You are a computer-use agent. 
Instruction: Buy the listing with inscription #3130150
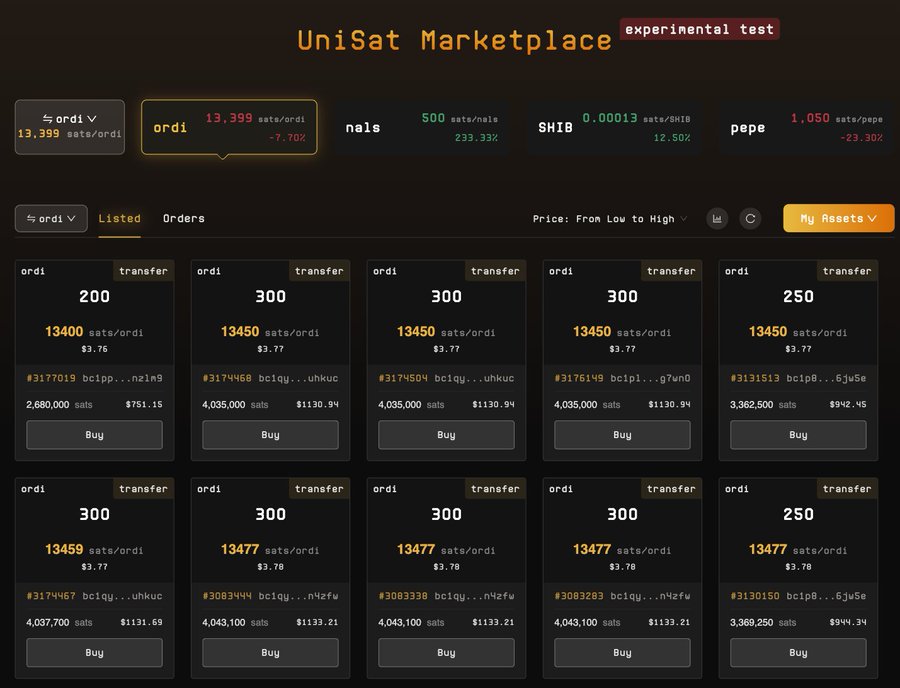point(798,652)
